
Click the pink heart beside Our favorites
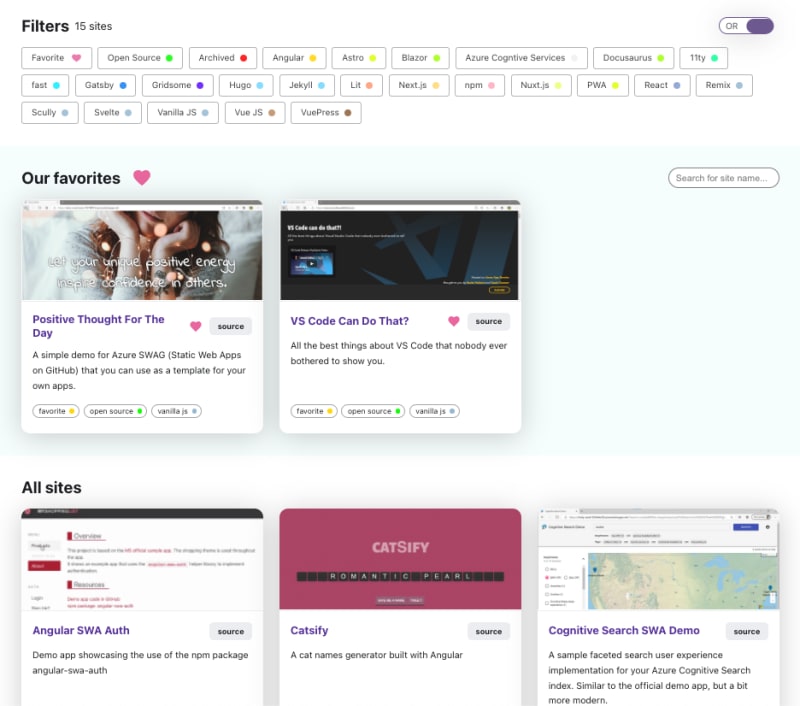pos(142,178)
